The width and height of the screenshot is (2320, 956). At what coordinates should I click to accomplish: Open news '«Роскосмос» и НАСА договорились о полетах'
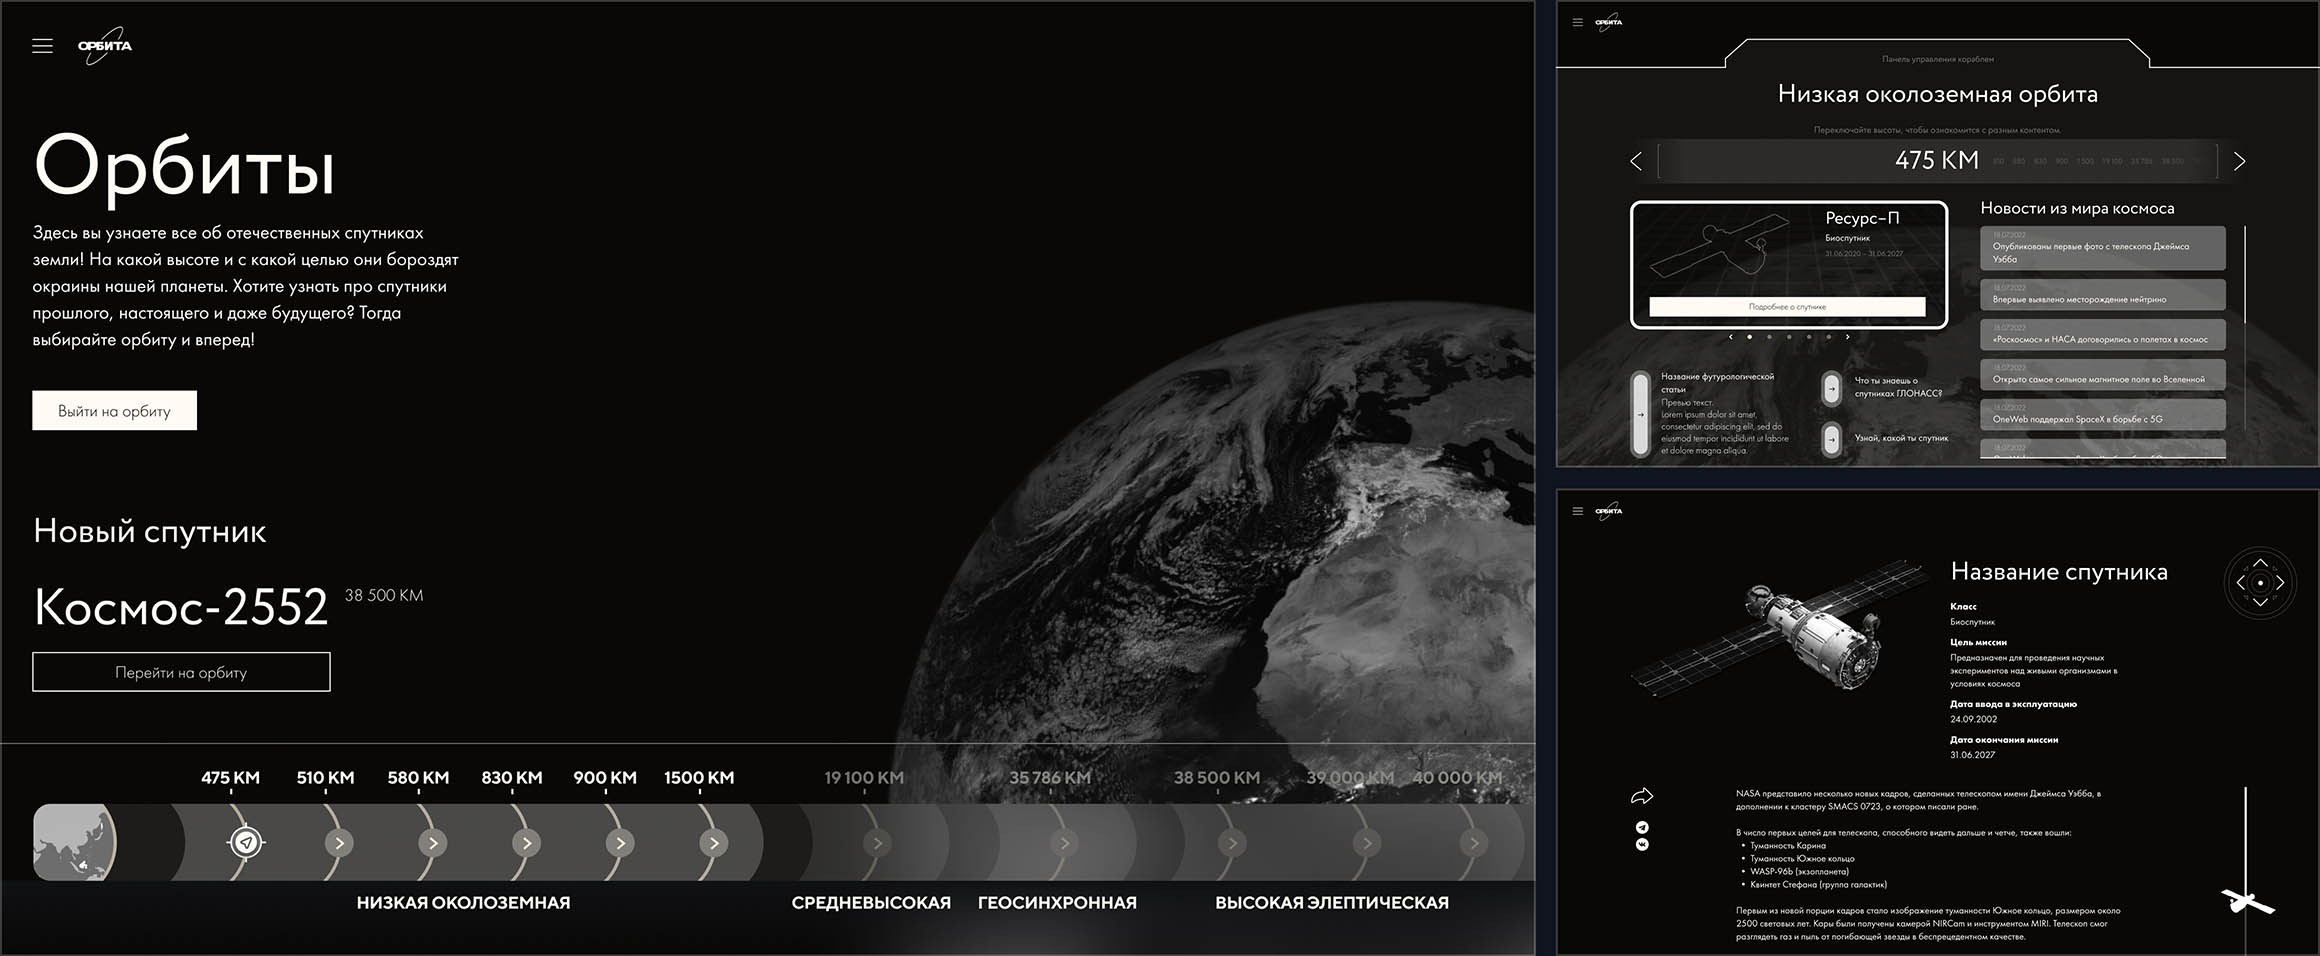pos(2103,335)
